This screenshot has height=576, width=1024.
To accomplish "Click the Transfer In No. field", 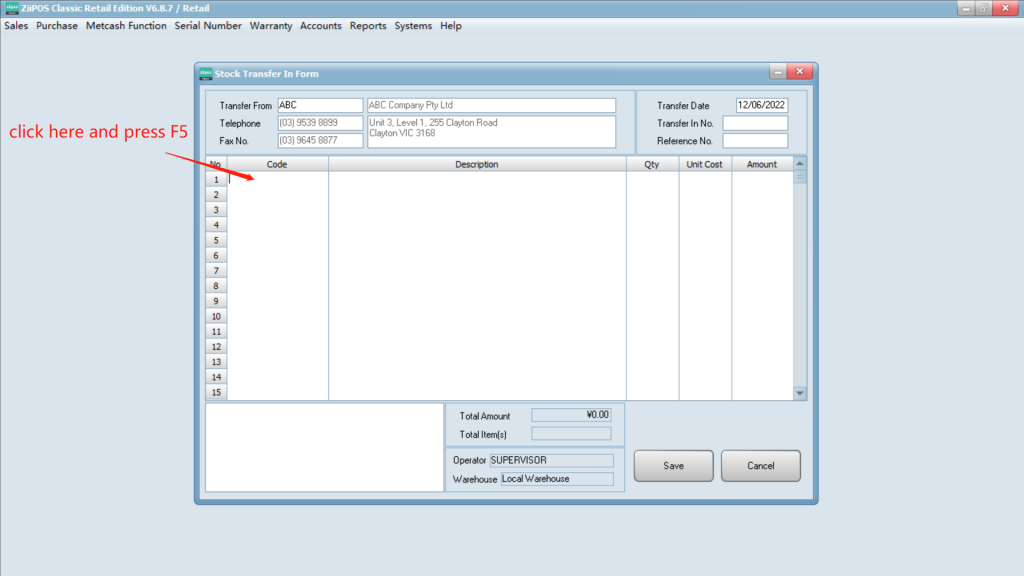I will pyautogui.click(x=755, y=124).
